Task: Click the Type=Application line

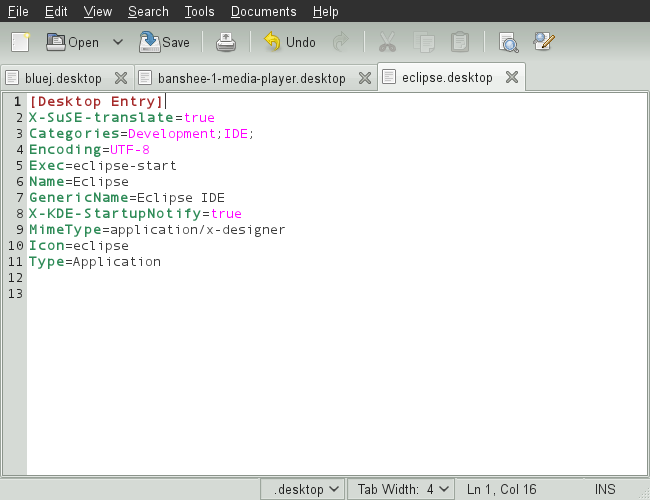Action: [95, 262]
